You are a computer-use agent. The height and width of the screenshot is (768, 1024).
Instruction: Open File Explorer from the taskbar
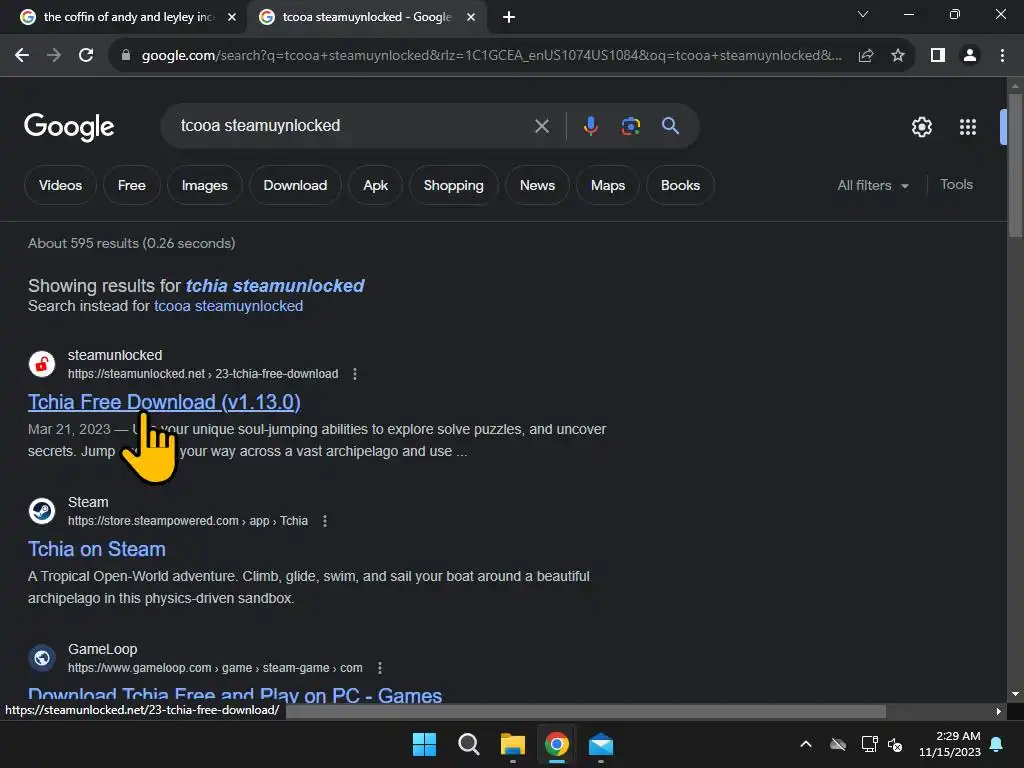pos(513,744)
